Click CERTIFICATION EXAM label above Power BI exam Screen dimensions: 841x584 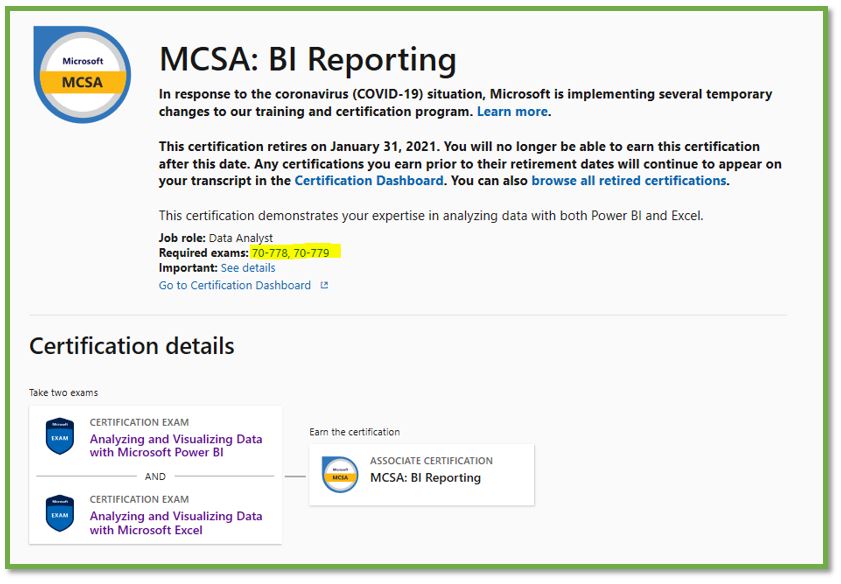click(139, 422)
